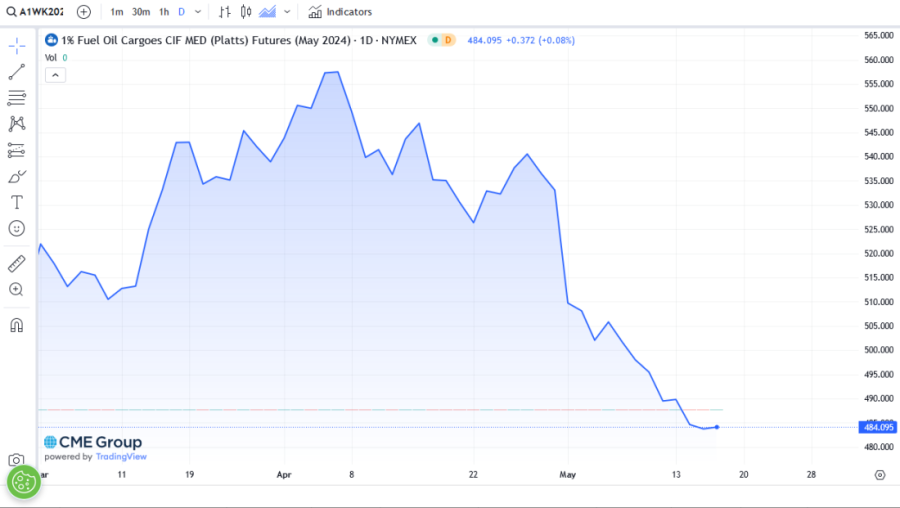This screenshot has height=508, width=900.
Task: Open the Fibonacci retracement tool
Action: pos(17,98)
